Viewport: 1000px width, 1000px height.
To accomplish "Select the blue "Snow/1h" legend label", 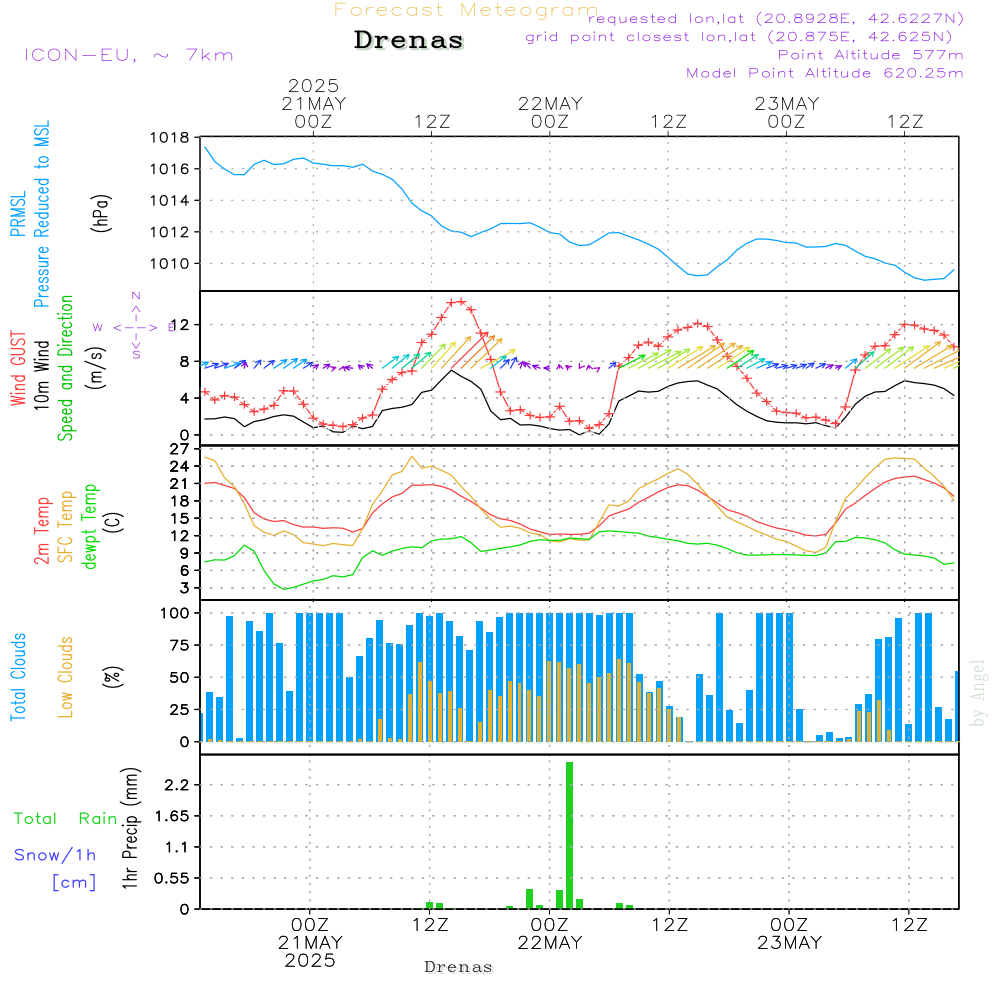I will pos(55,855).
